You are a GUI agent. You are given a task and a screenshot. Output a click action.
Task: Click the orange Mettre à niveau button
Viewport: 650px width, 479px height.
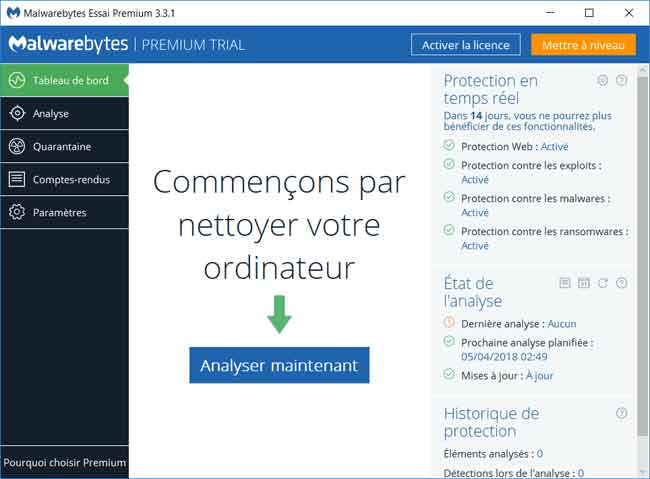point(583,45)
